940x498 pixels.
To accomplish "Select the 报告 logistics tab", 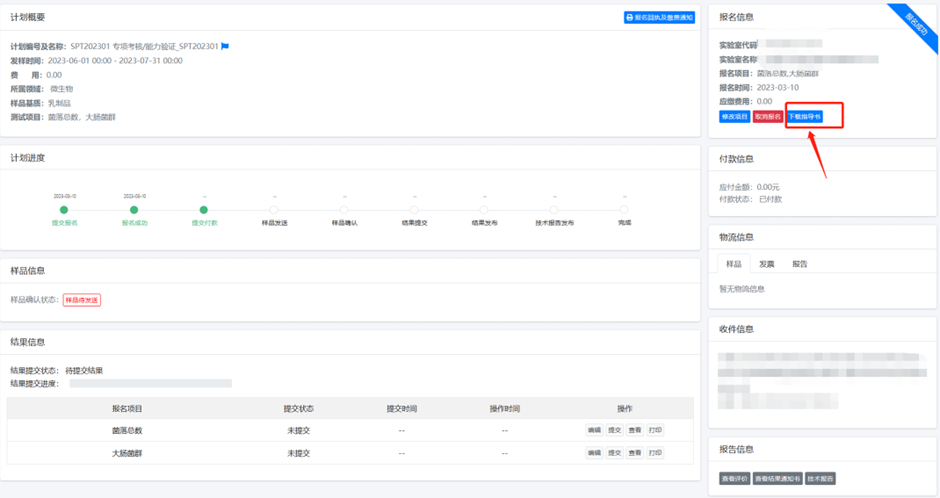I will click(799, 264).
